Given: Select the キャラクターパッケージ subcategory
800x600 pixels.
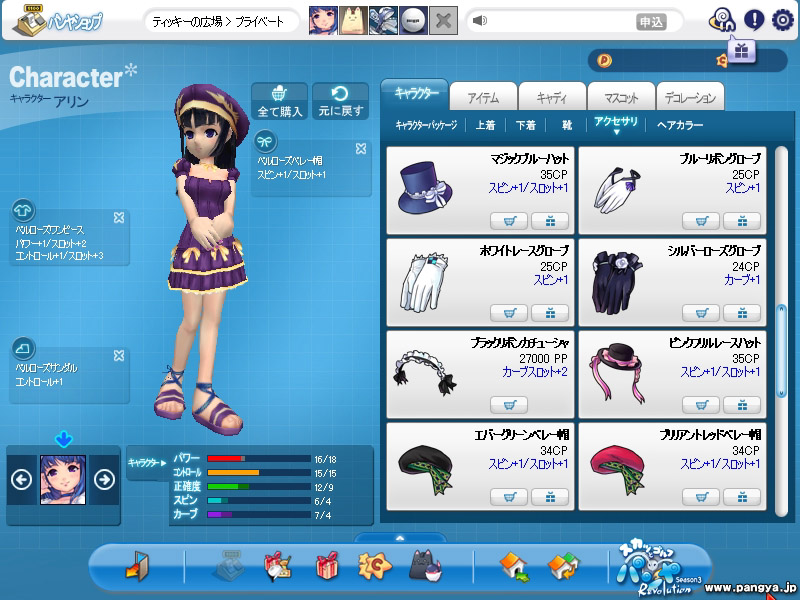Looking at the screenshot, I should [426, 125].
